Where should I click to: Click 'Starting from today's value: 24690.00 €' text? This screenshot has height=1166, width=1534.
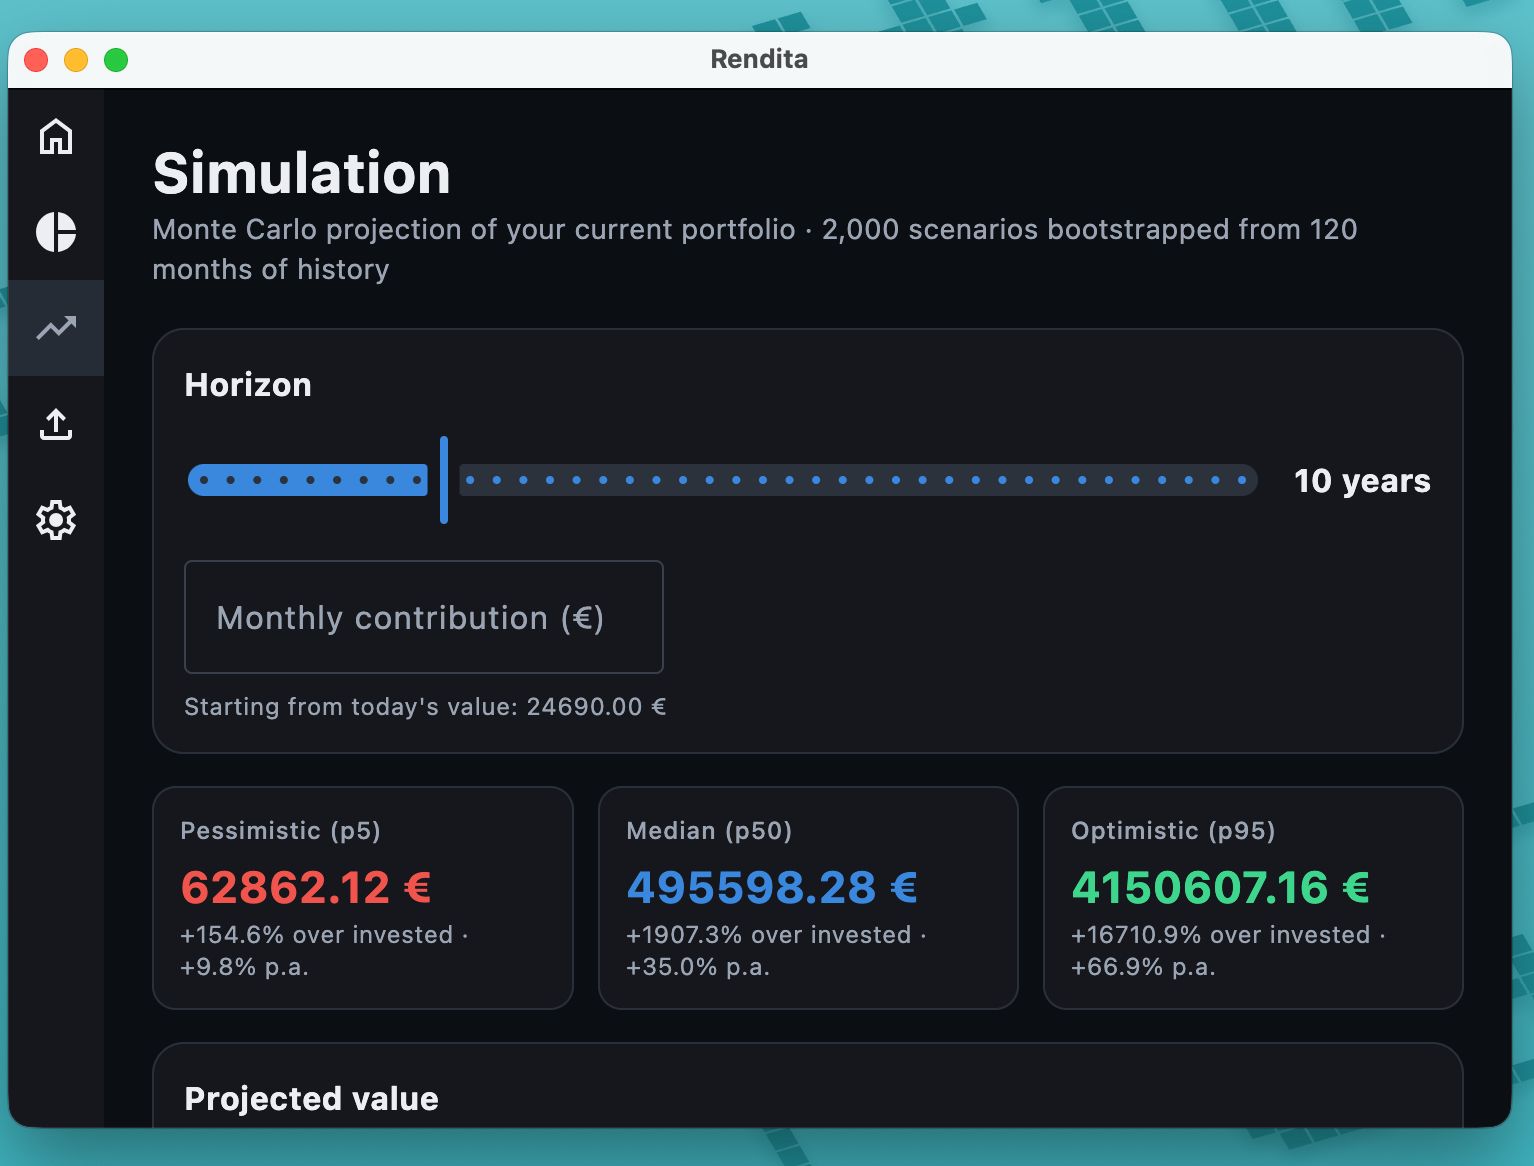tap(425, 707)
